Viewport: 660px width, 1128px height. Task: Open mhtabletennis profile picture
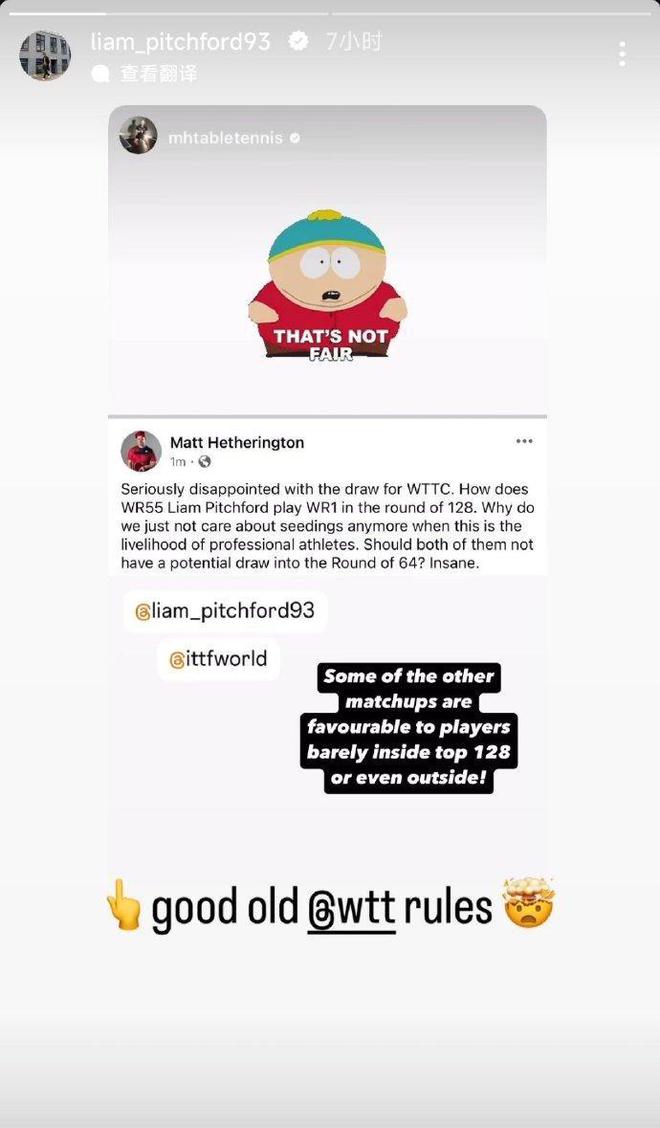click(x=138, y=135)
